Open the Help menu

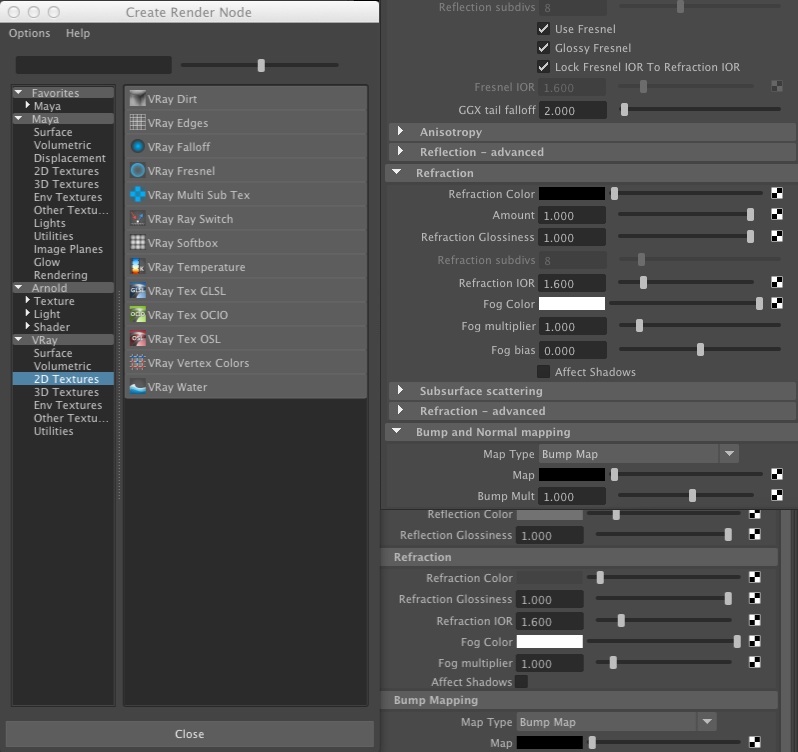coord(78,33)
